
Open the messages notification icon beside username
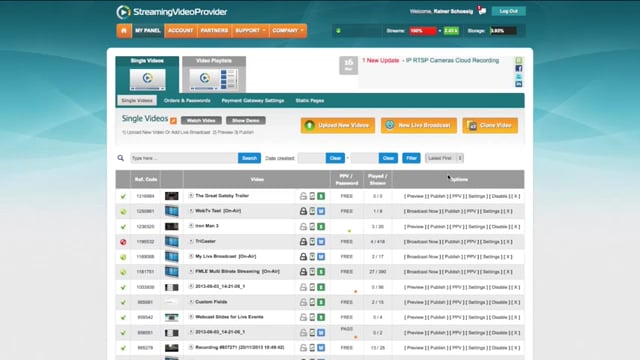pos(482,11)
